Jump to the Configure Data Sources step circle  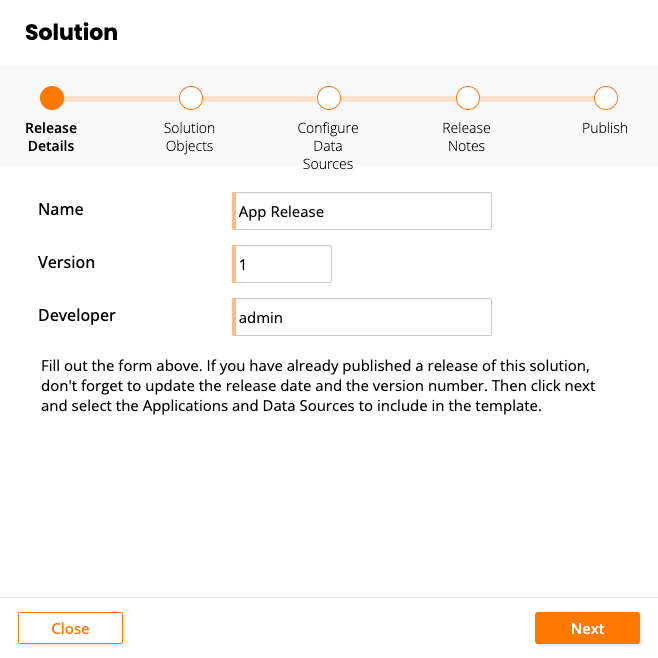[328, 98]
